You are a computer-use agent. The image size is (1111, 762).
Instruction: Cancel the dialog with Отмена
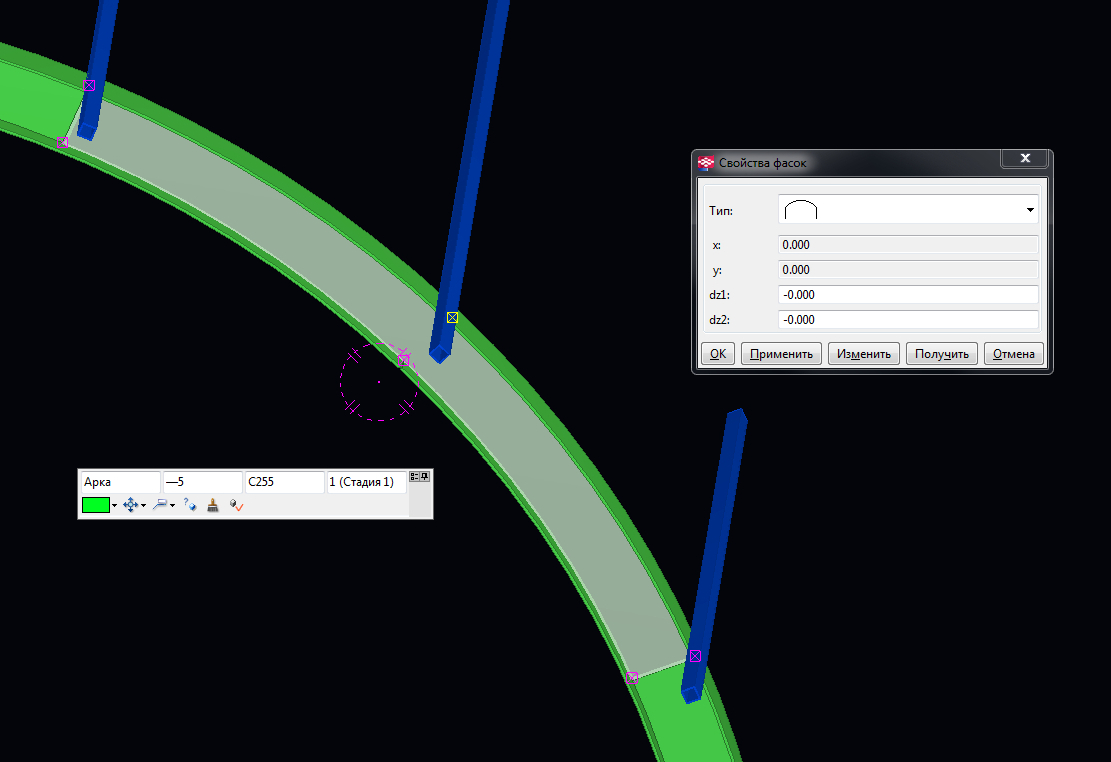[x=1014, y=354]
